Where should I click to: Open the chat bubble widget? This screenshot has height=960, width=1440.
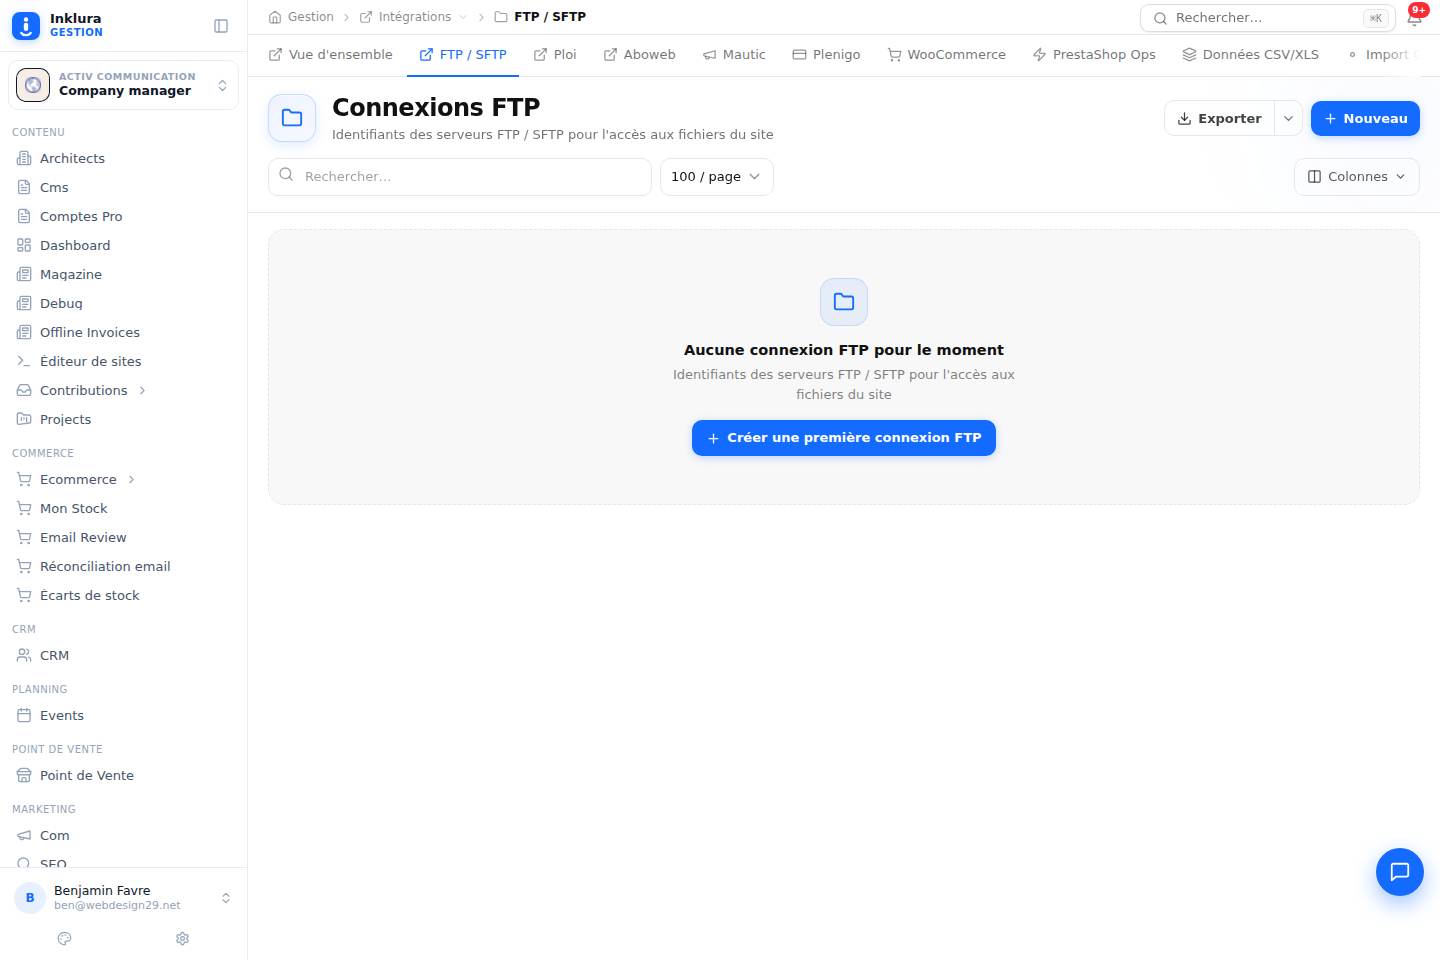(x=1400, y=872)
